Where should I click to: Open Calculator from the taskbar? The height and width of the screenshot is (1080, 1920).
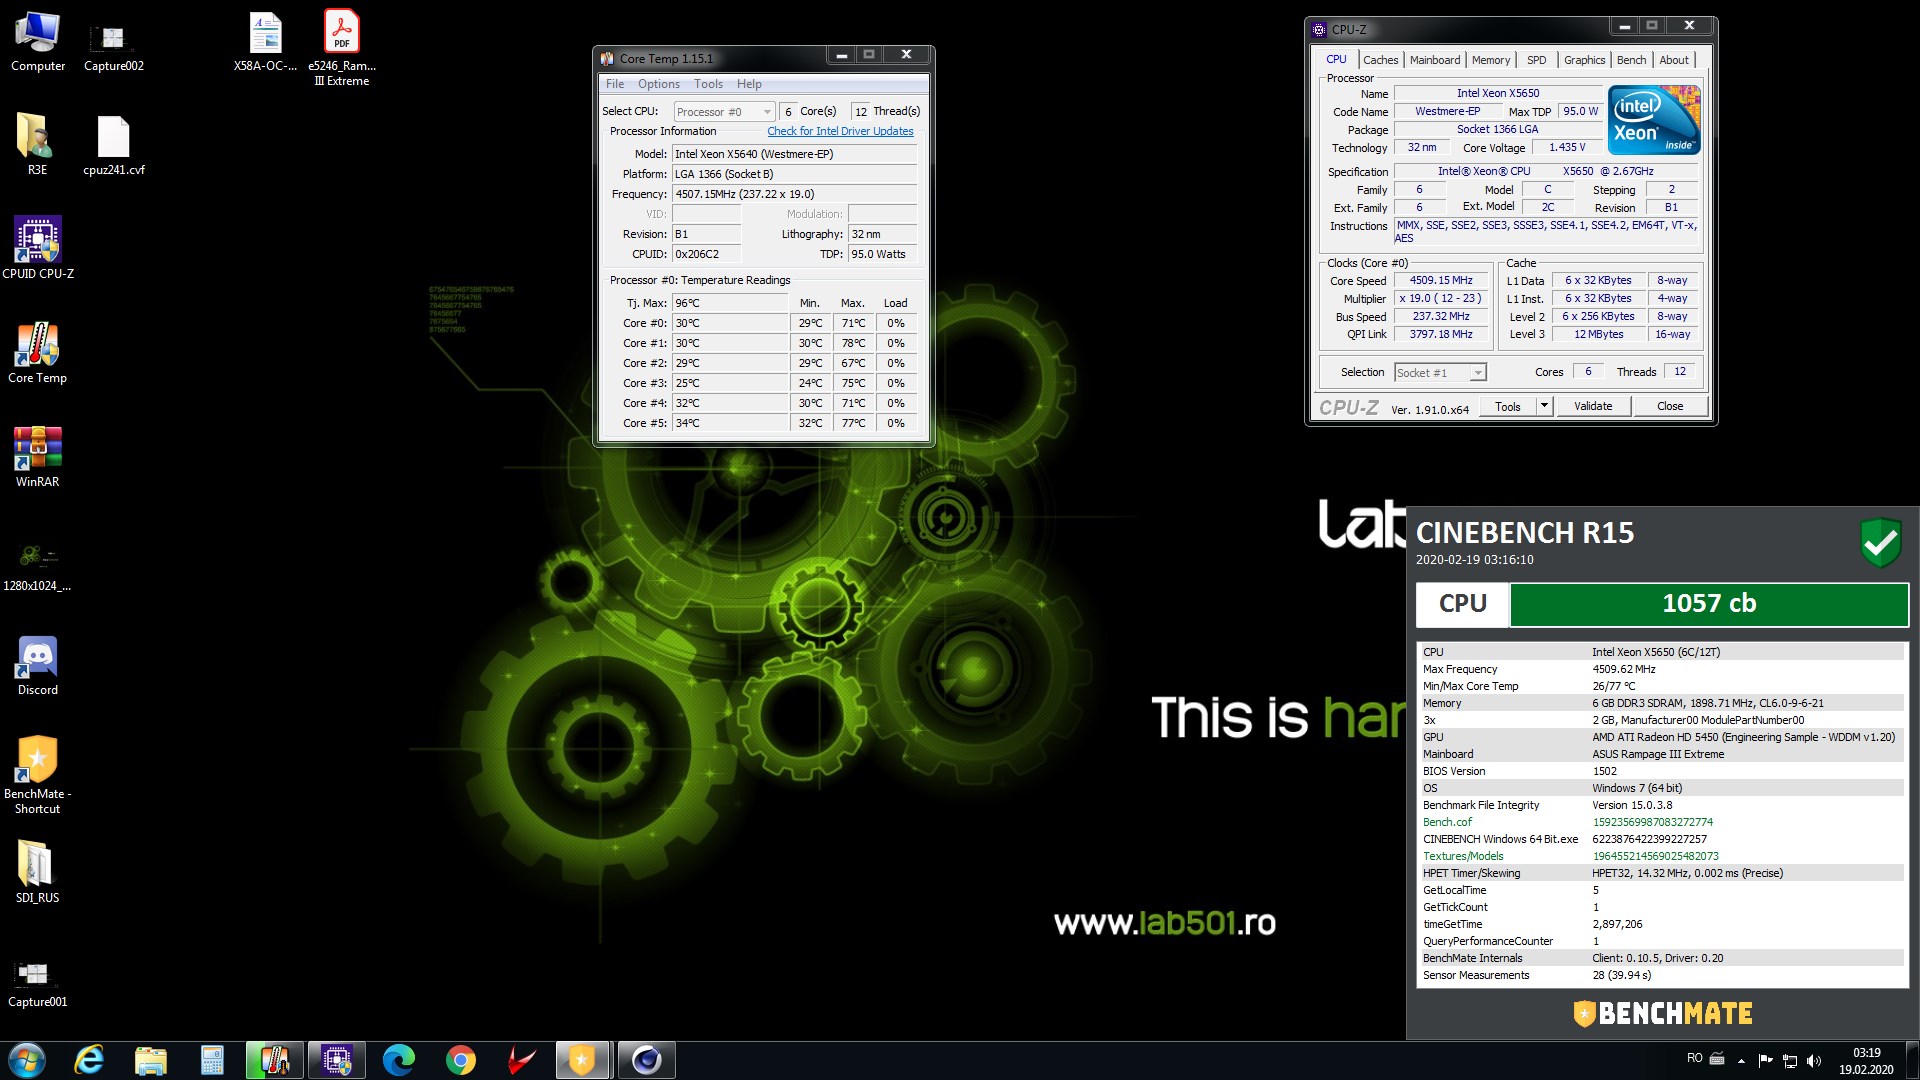coord(212,1060)
